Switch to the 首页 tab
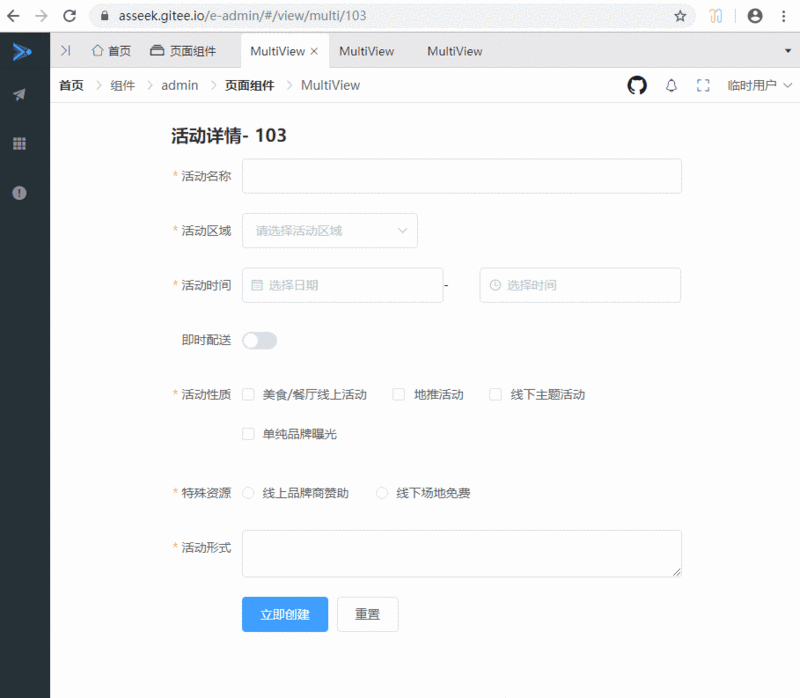800x698 pixels. pyautogui.click(x=111, y=51)
